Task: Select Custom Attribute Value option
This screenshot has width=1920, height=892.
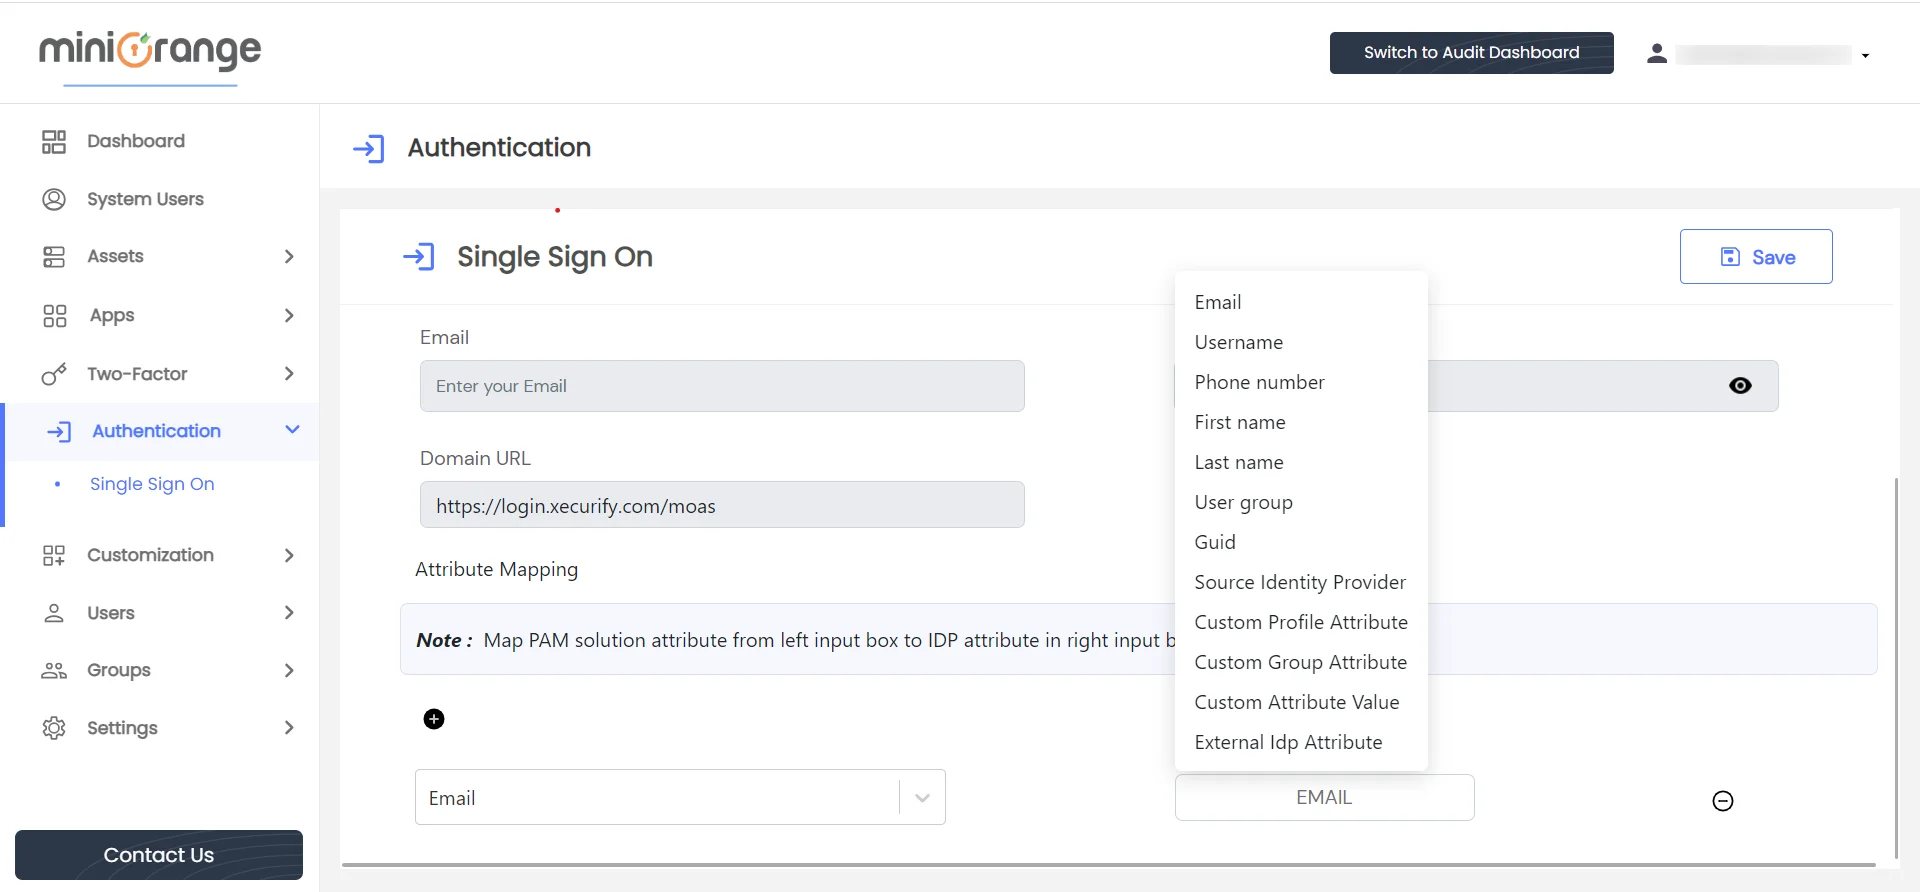Action: point(1301,702)
